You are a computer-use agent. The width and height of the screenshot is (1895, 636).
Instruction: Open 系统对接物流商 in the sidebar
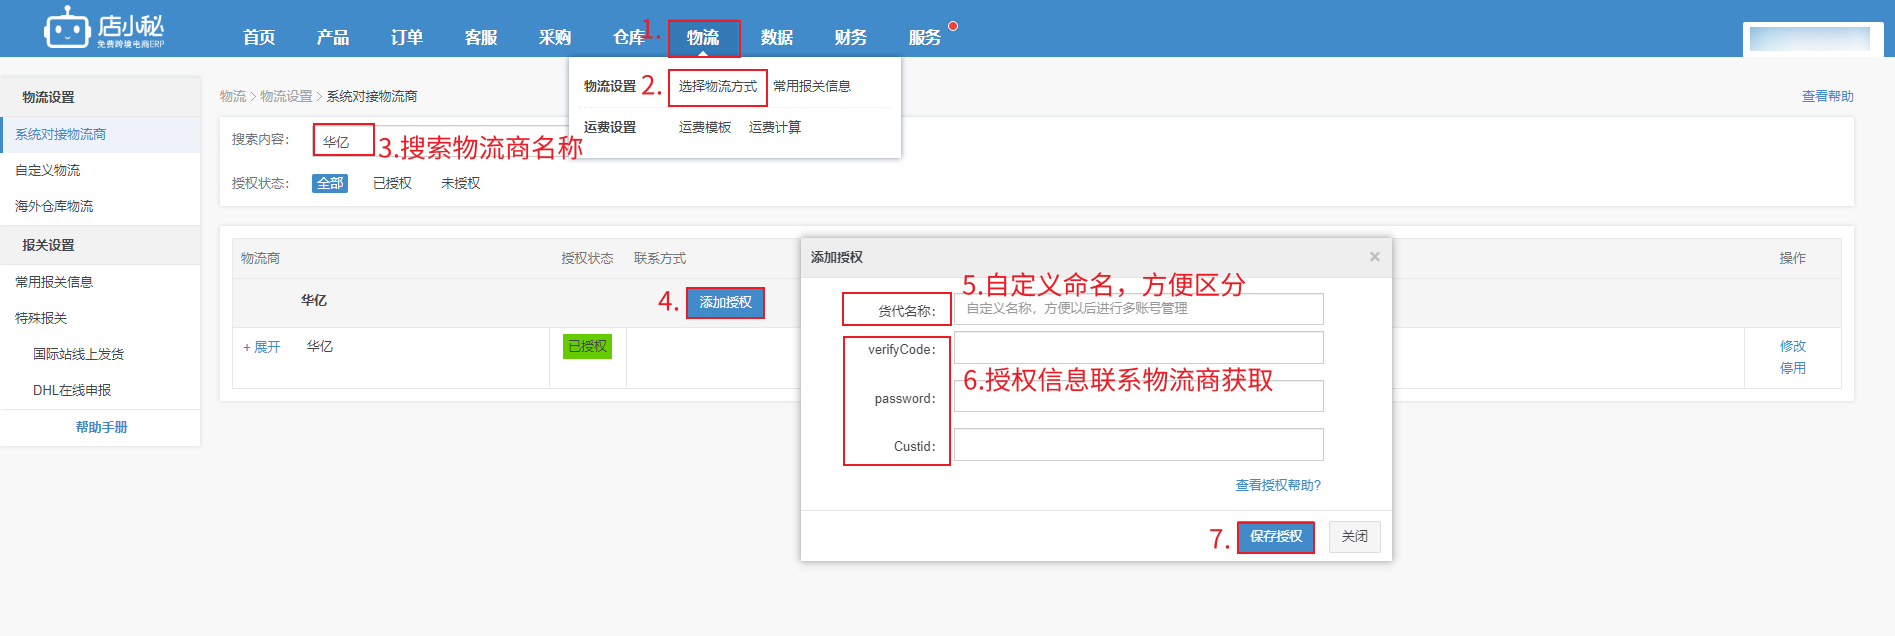point(100,134)
